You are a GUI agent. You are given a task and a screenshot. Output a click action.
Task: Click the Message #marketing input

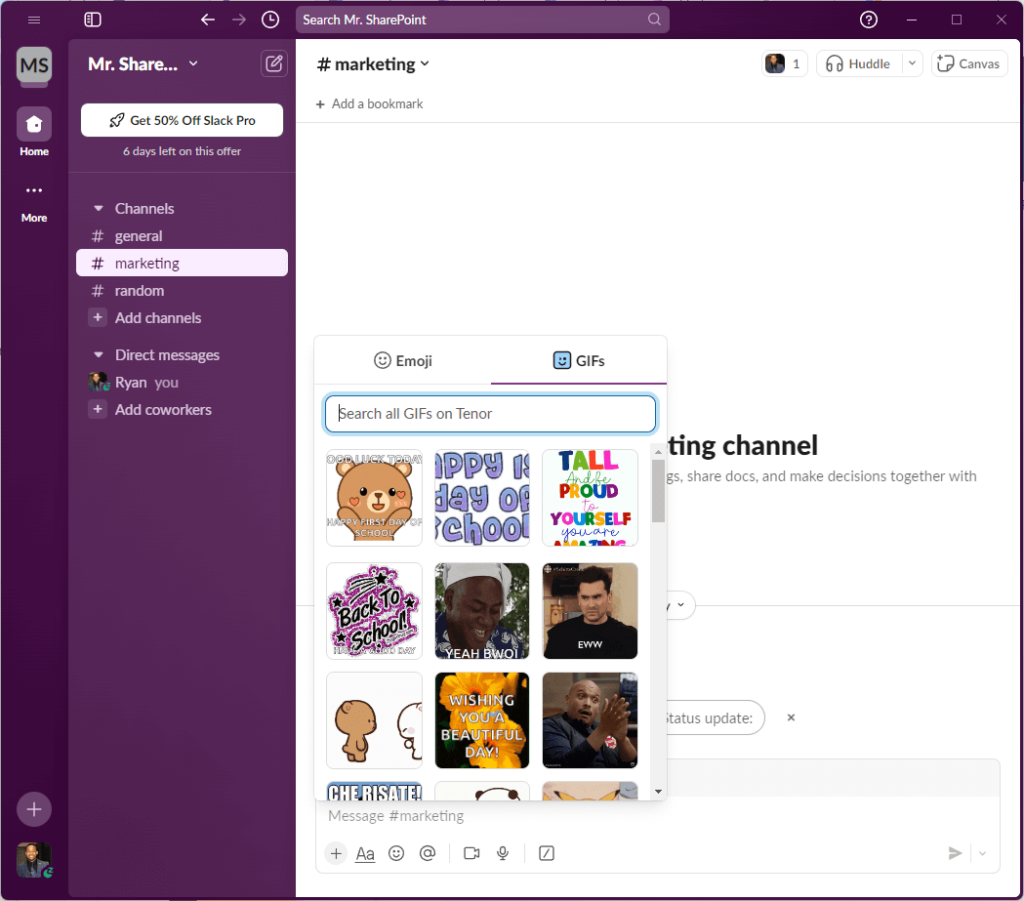point(658,815)
